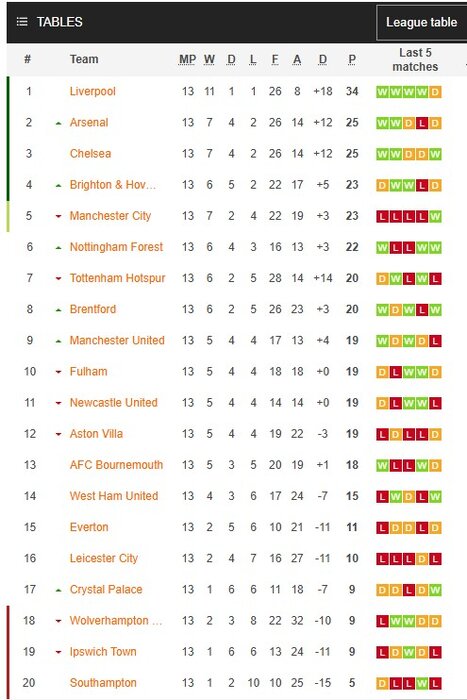Click Tottenham Hotspur's red down-arrow indicator
This screenshot has width=467, height=700.
point(58,279)
